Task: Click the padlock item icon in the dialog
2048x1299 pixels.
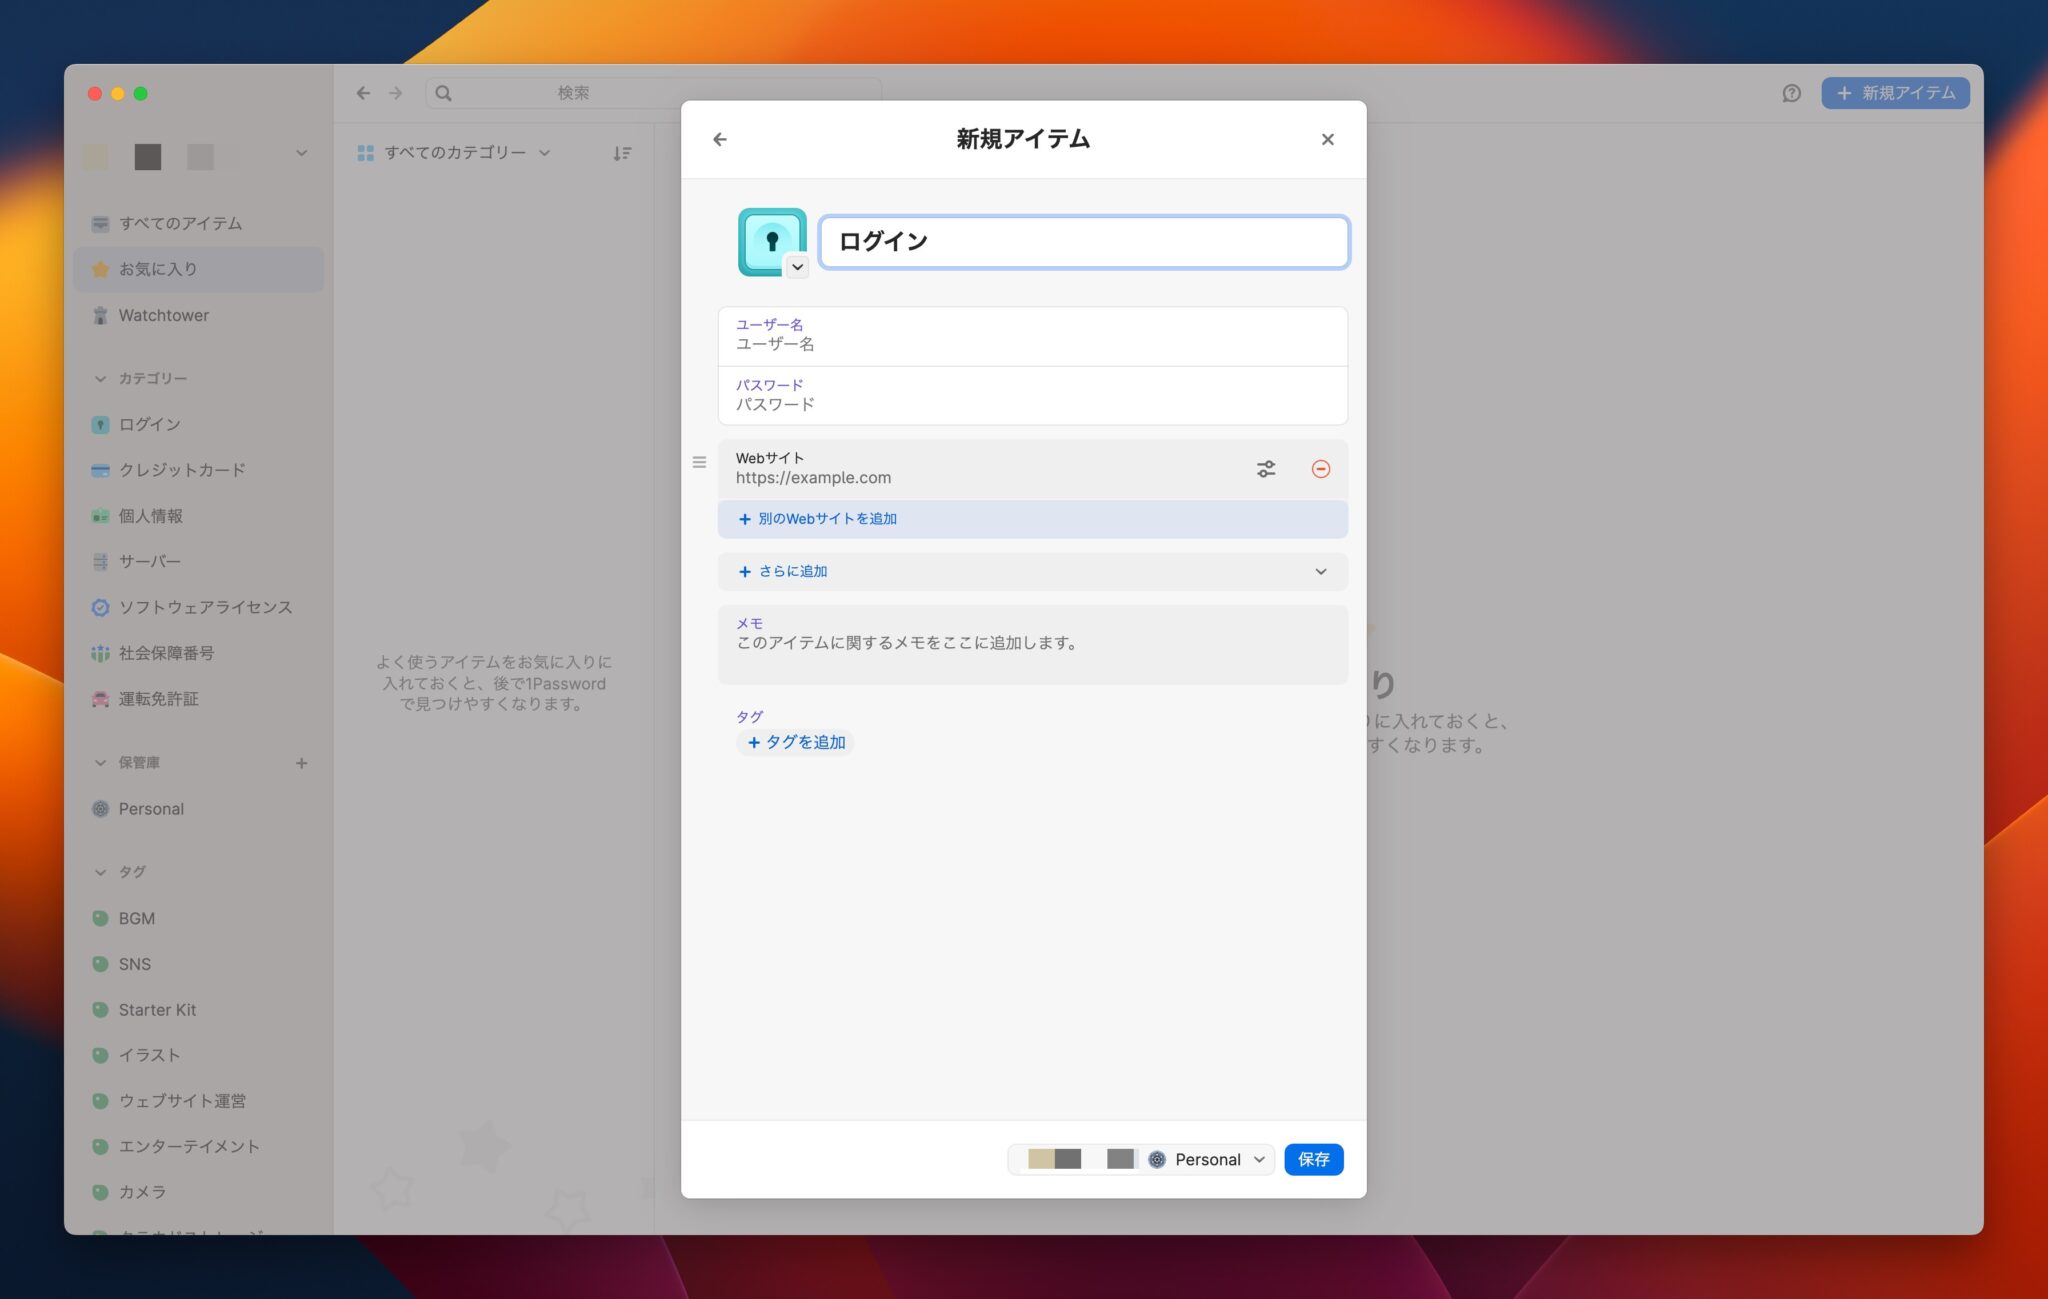Action: (771, 240)
